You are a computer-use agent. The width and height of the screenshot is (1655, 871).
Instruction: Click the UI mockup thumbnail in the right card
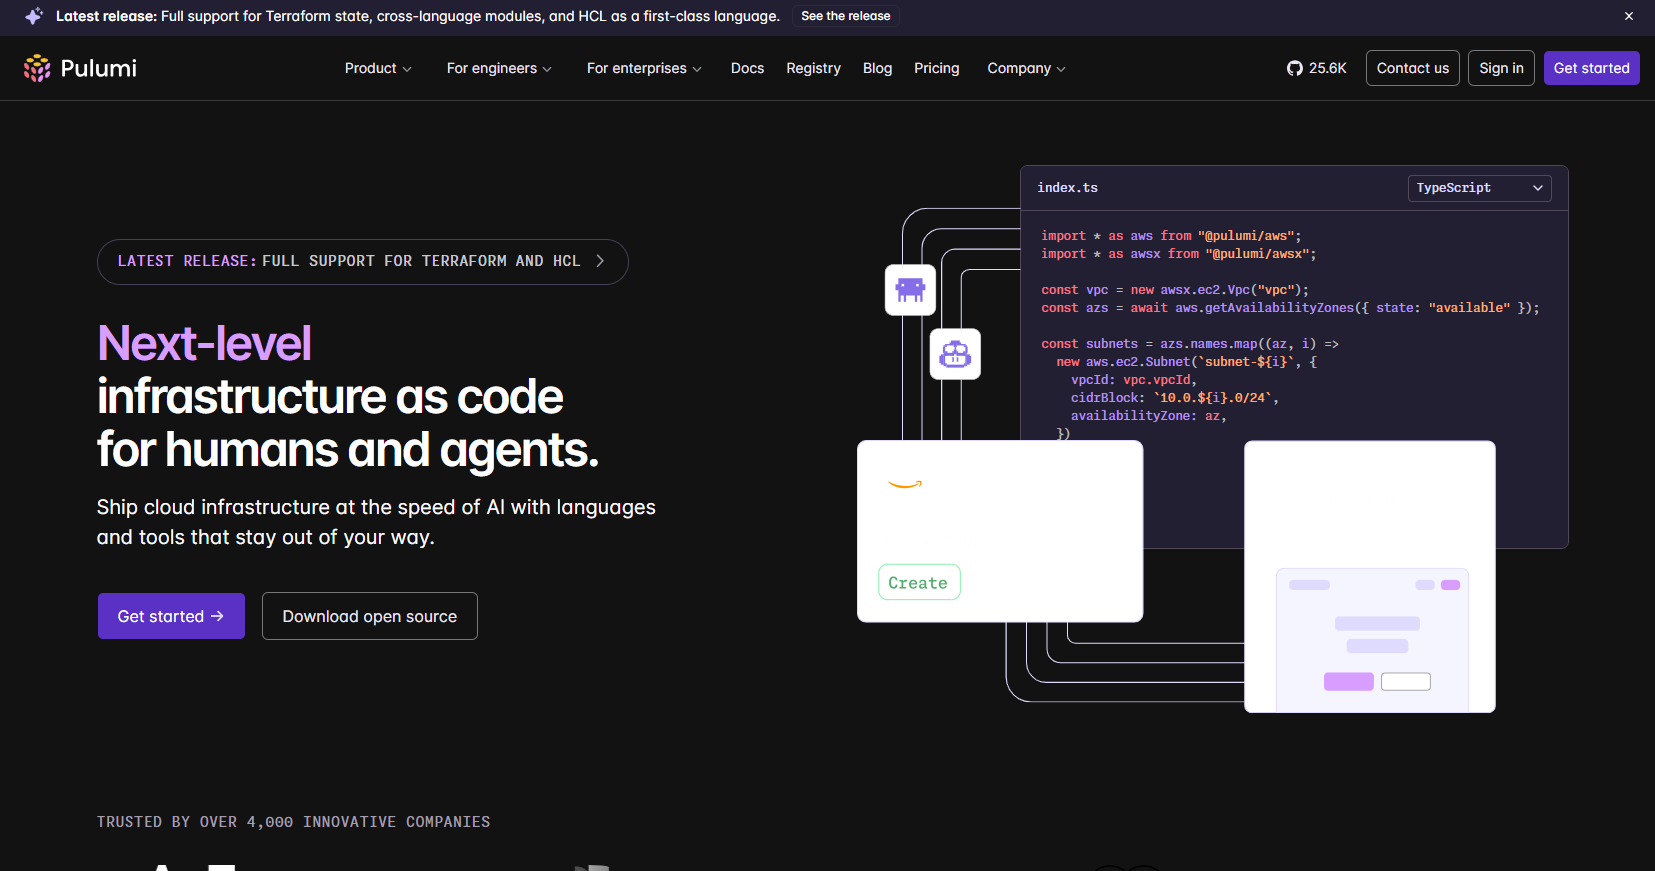pyautogui.click(x=1372, y=640)
